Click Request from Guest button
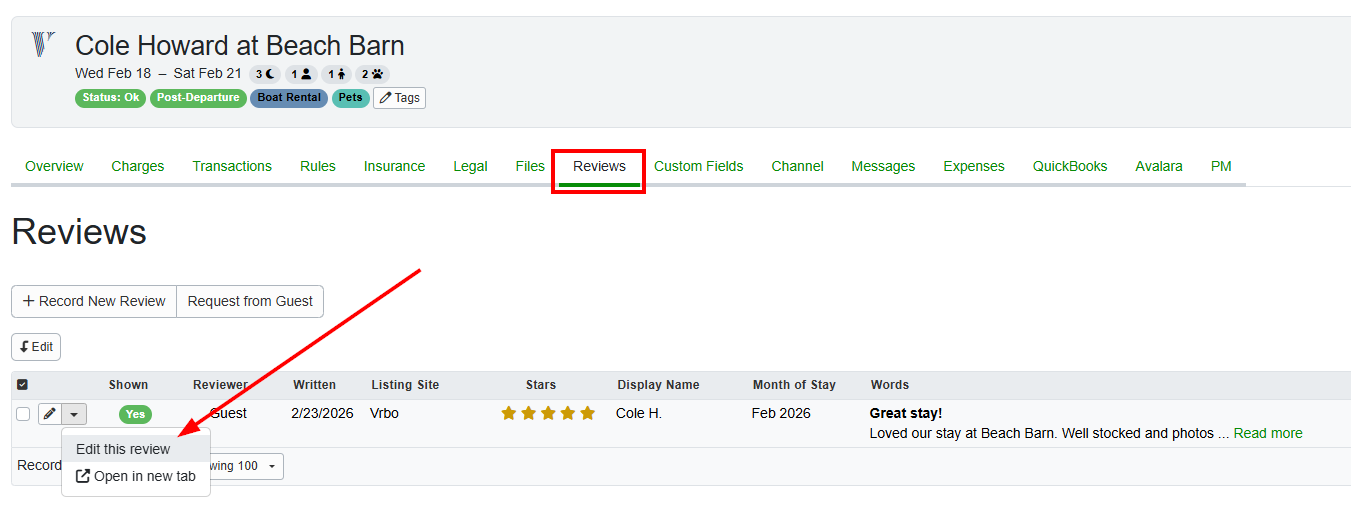The height and width of the screenshot is (507, 1351). point(250,301)
